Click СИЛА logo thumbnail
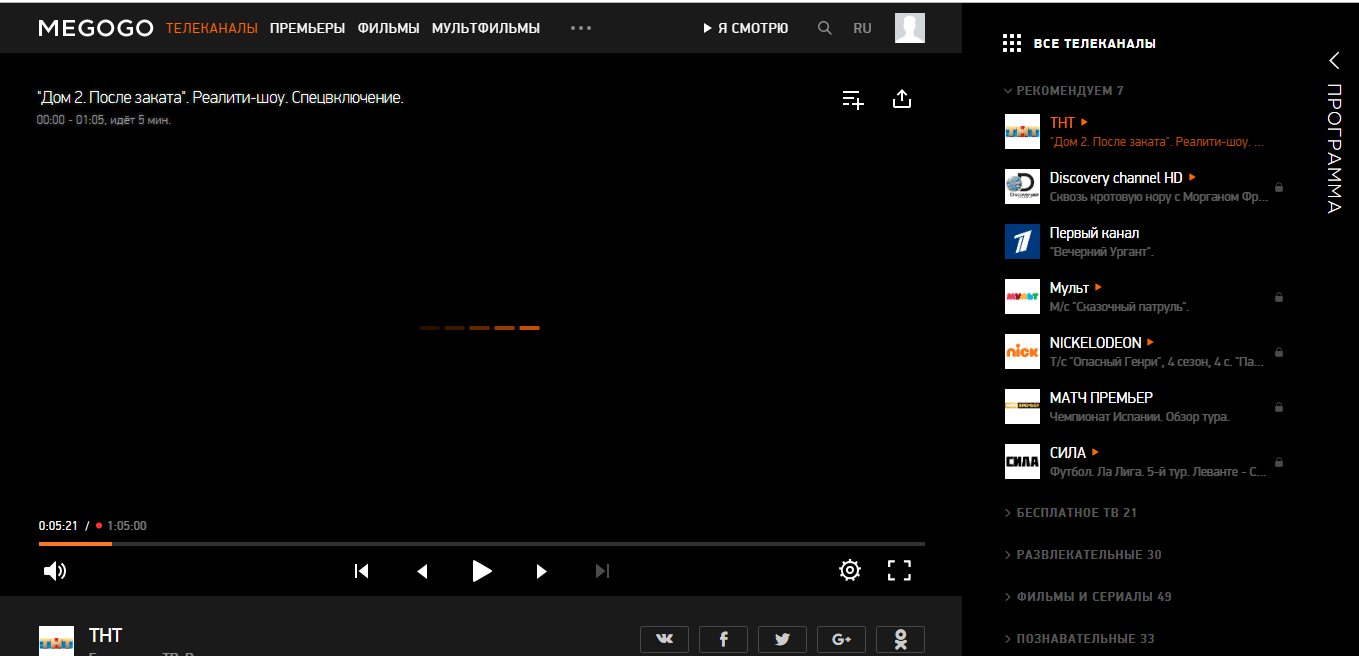The height and width of the screenshot is (656, 1359). click(1022, 462)
